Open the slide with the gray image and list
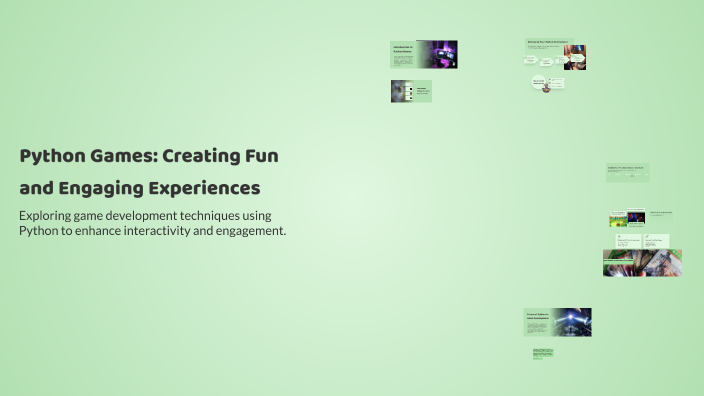The width and height of the screenshot is (704, 396). [x=411, y=91]
